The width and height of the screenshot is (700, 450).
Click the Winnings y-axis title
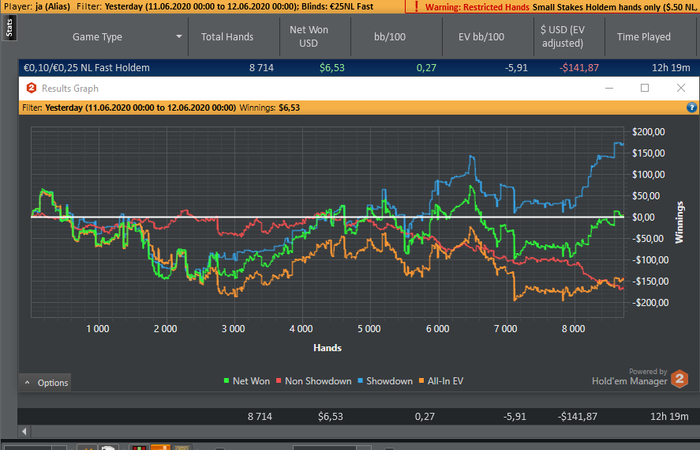click(679, 222)
